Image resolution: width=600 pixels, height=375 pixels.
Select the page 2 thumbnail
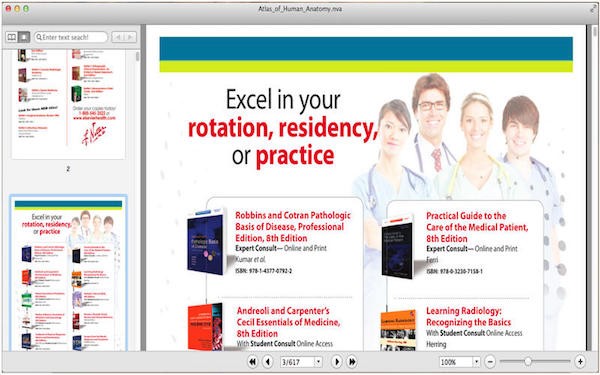coord(68,104)
